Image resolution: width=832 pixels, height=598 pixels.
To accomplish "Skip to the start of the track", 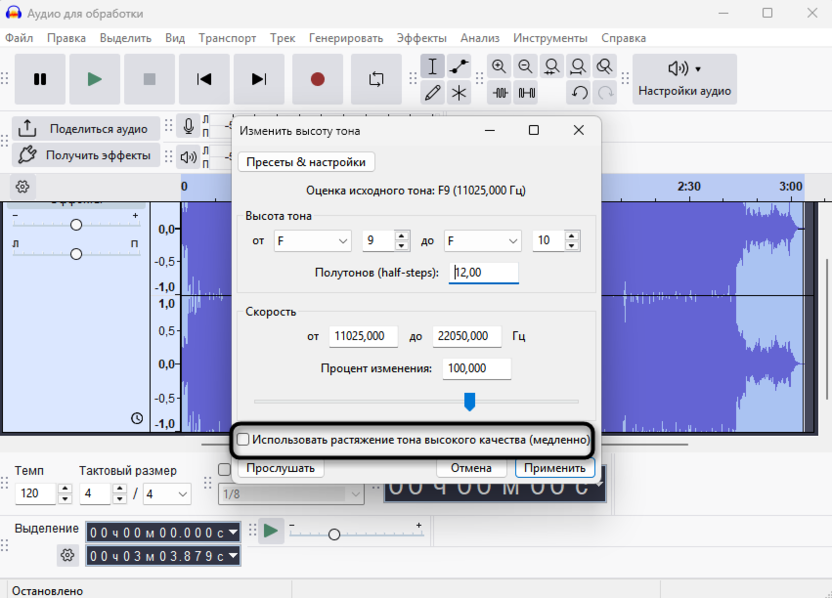I will click(204, 79).
